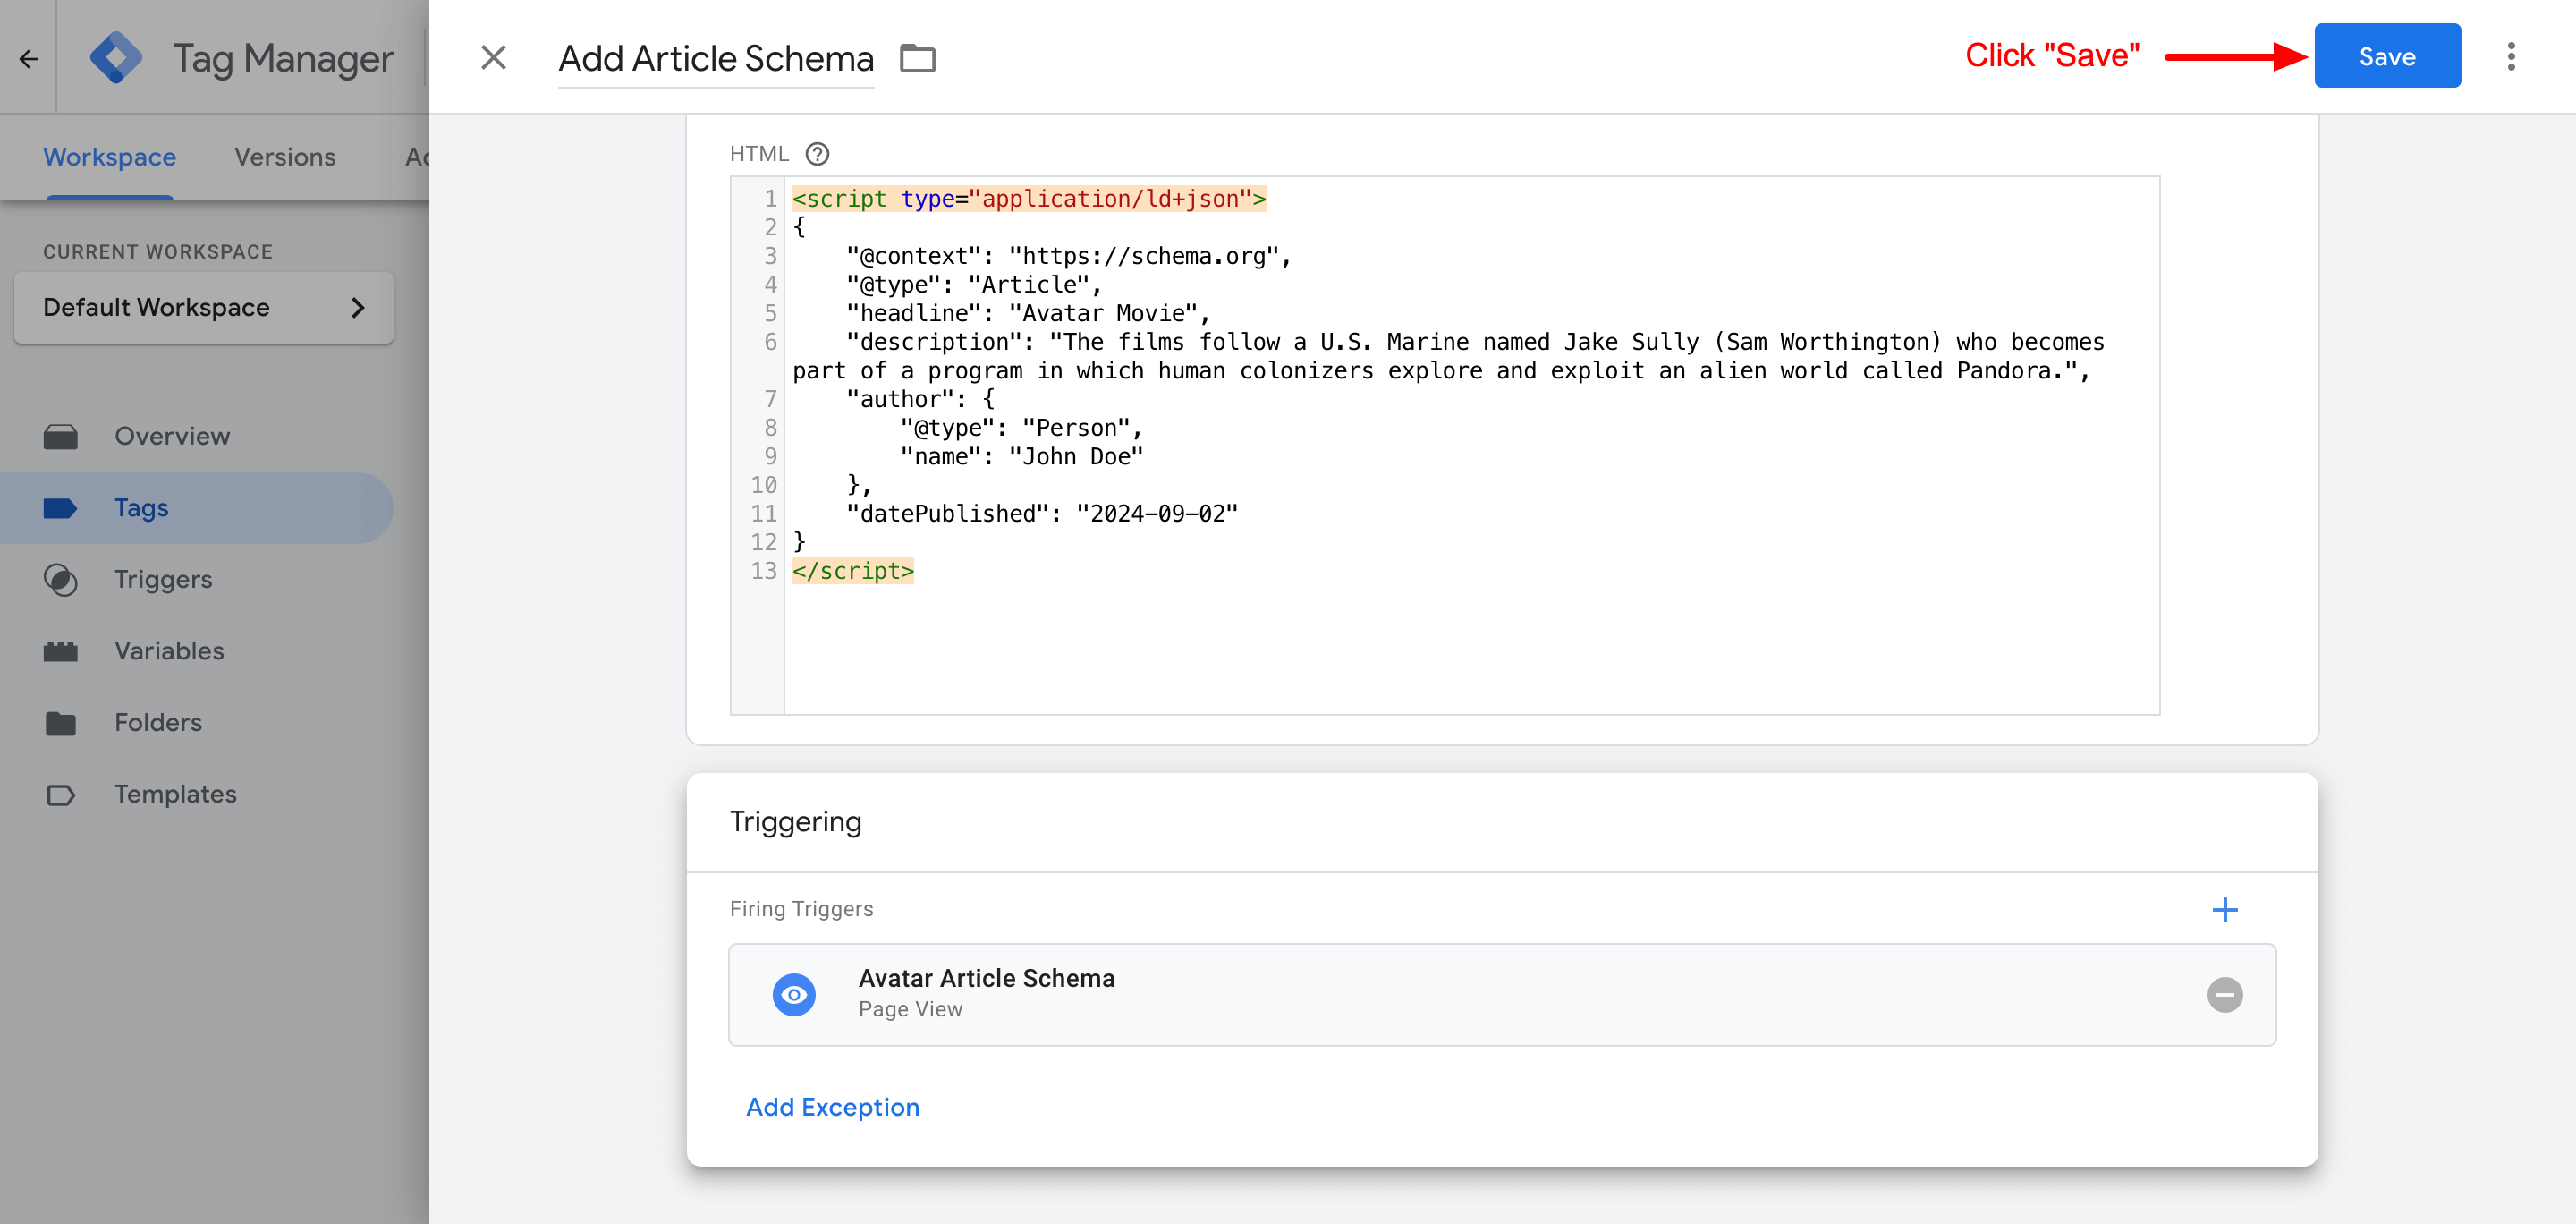Open Add Exception for triggering
2576x1224 pixels.
832,1106
